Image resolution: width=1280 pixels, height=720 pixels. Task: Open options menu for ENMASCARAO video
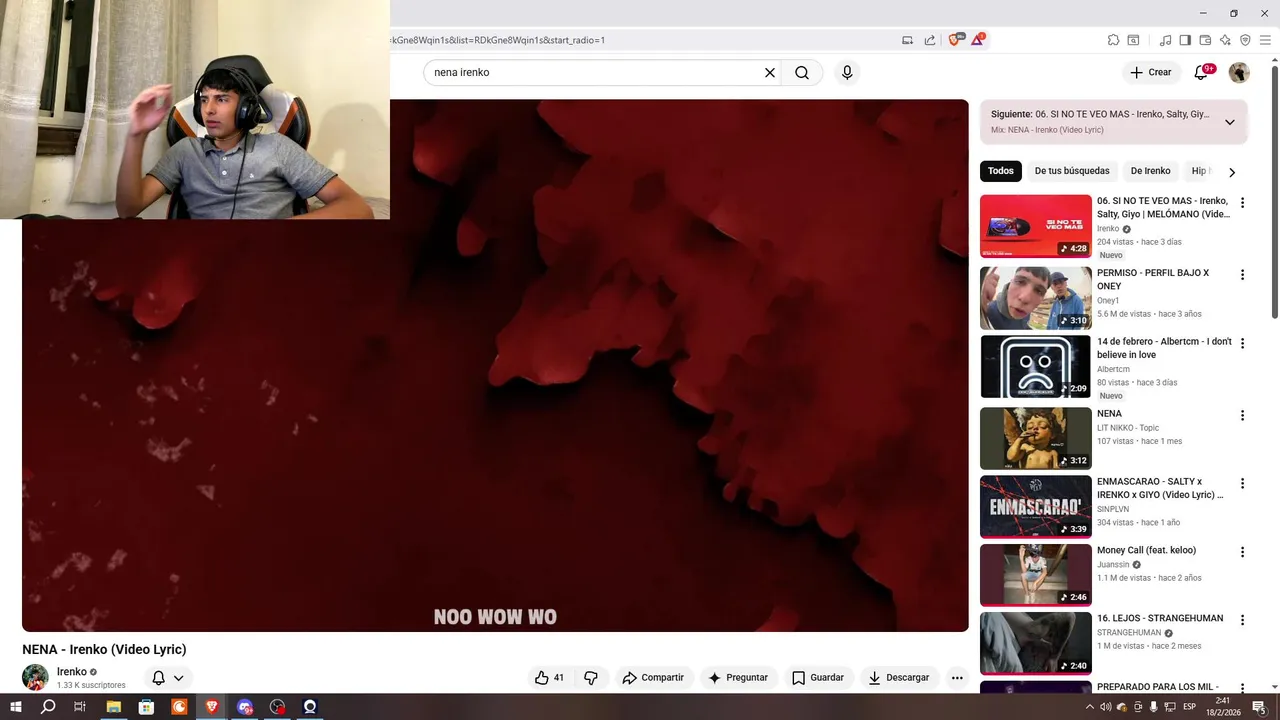coord(1242,483)
